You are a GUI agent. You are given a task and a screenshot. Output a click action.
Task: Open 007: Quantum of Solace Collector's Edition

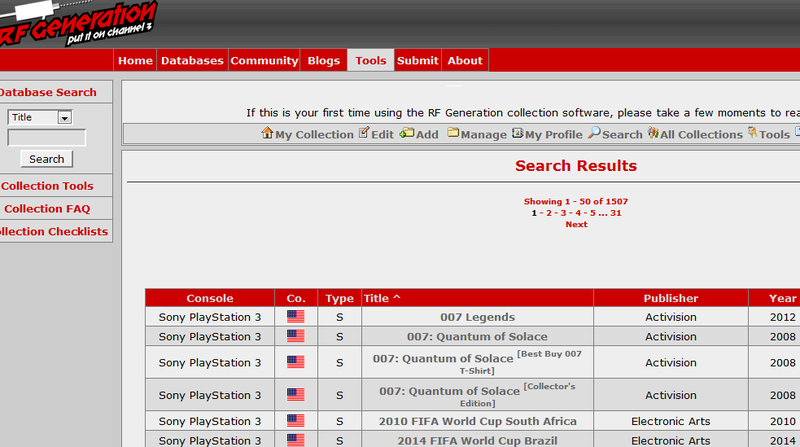[x=477, y=395]
